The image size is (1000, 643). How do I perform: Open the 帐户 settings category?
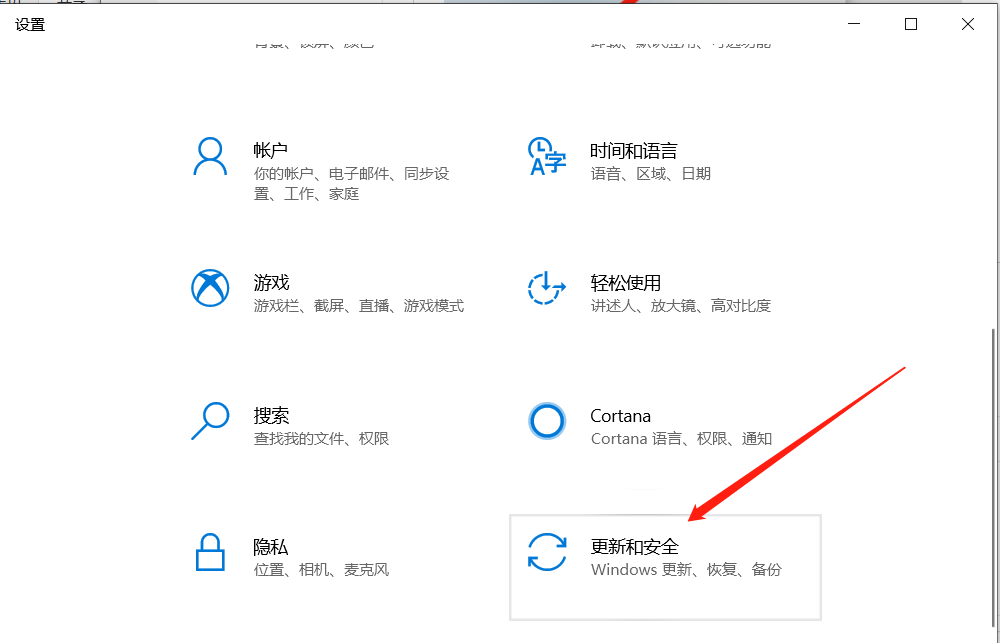tap(330, 170)
